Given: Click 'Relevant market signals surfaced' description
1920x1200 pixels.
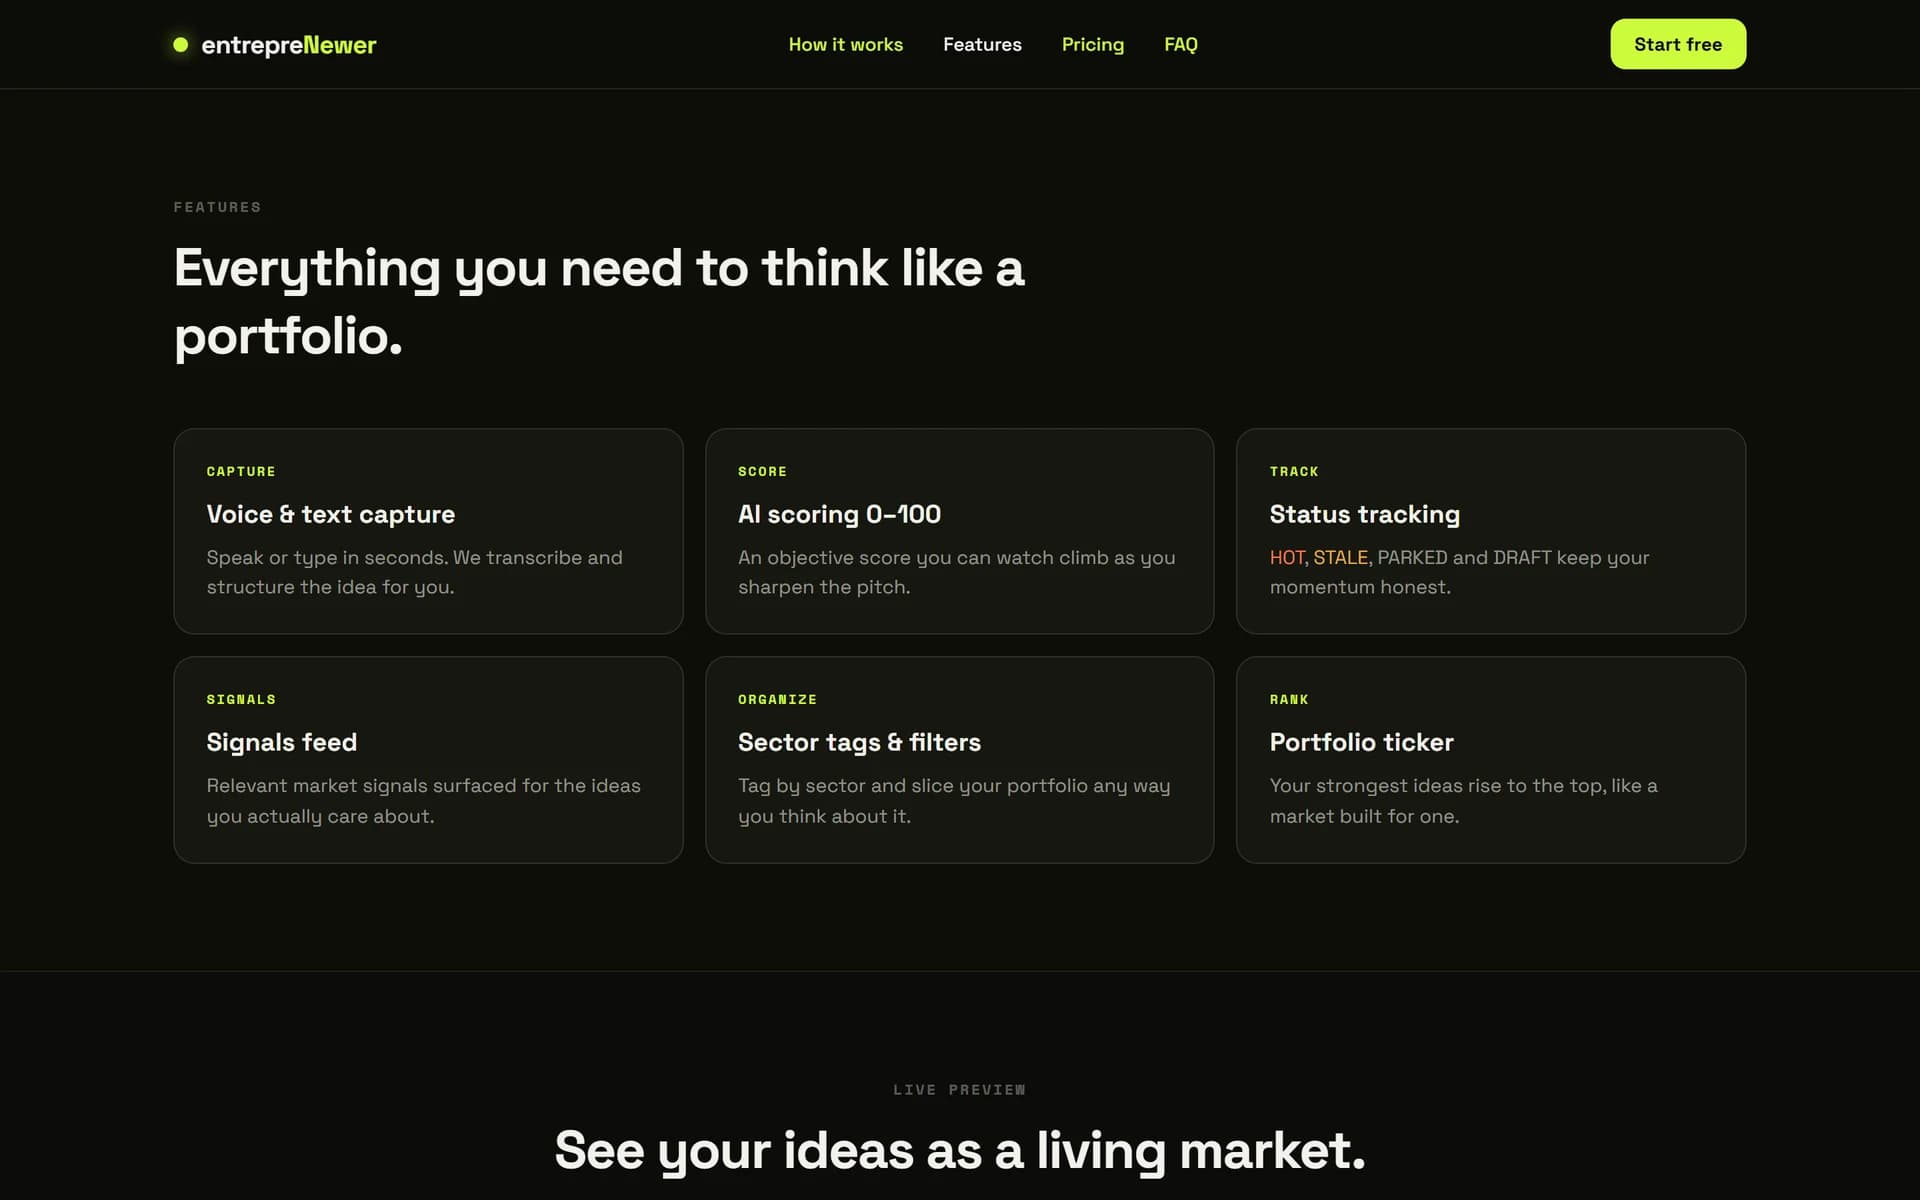Looking at the screenshot, I should click(423, 801).
